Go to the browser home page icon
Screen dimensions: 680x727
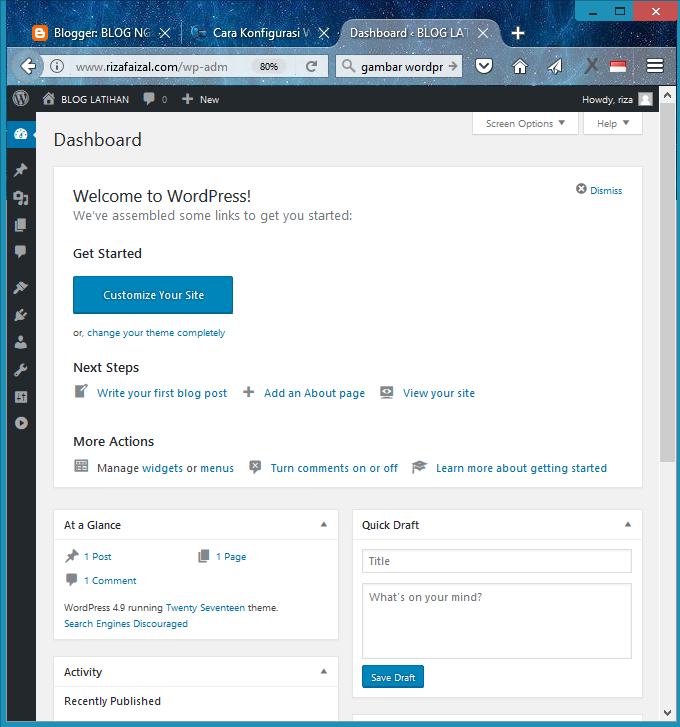pos(520,66)
